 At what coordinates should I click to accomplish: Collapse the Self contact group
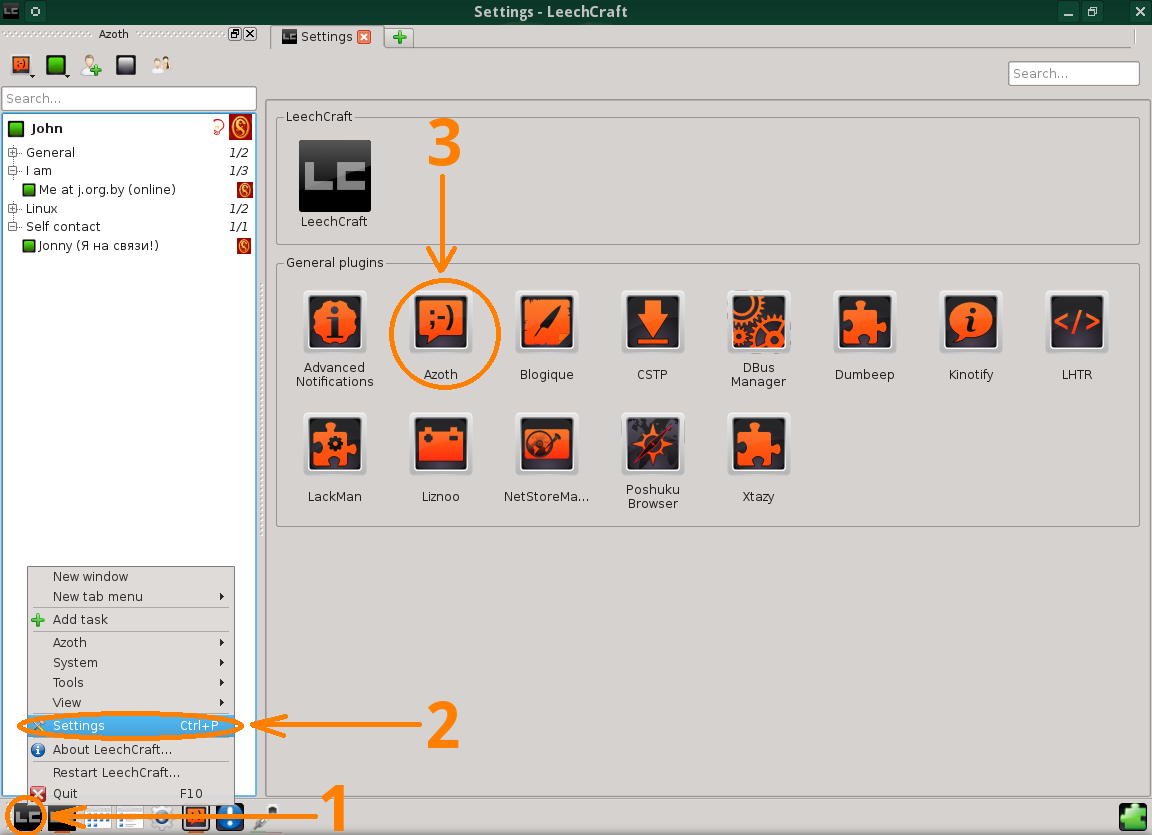pyautogui.click(x=12, y=226)
